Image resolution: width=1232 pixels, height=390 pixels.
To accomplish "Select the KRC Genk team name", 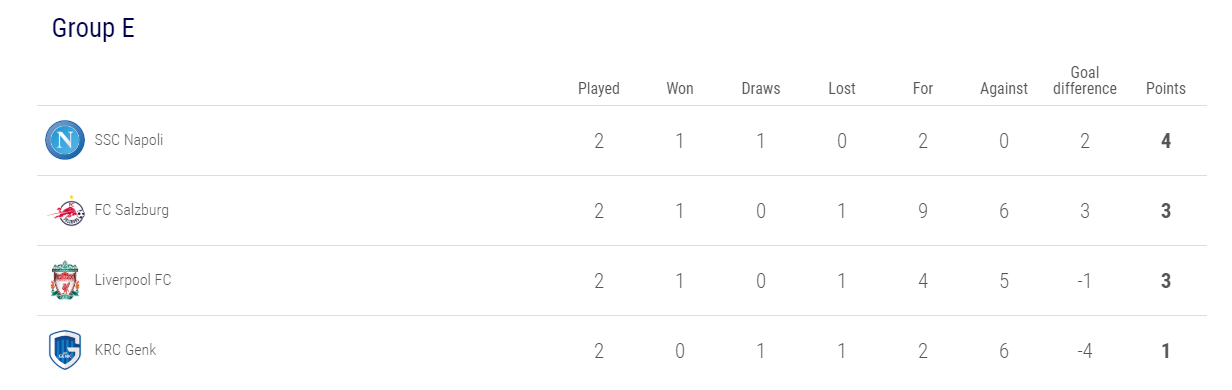I will [125, 350].
